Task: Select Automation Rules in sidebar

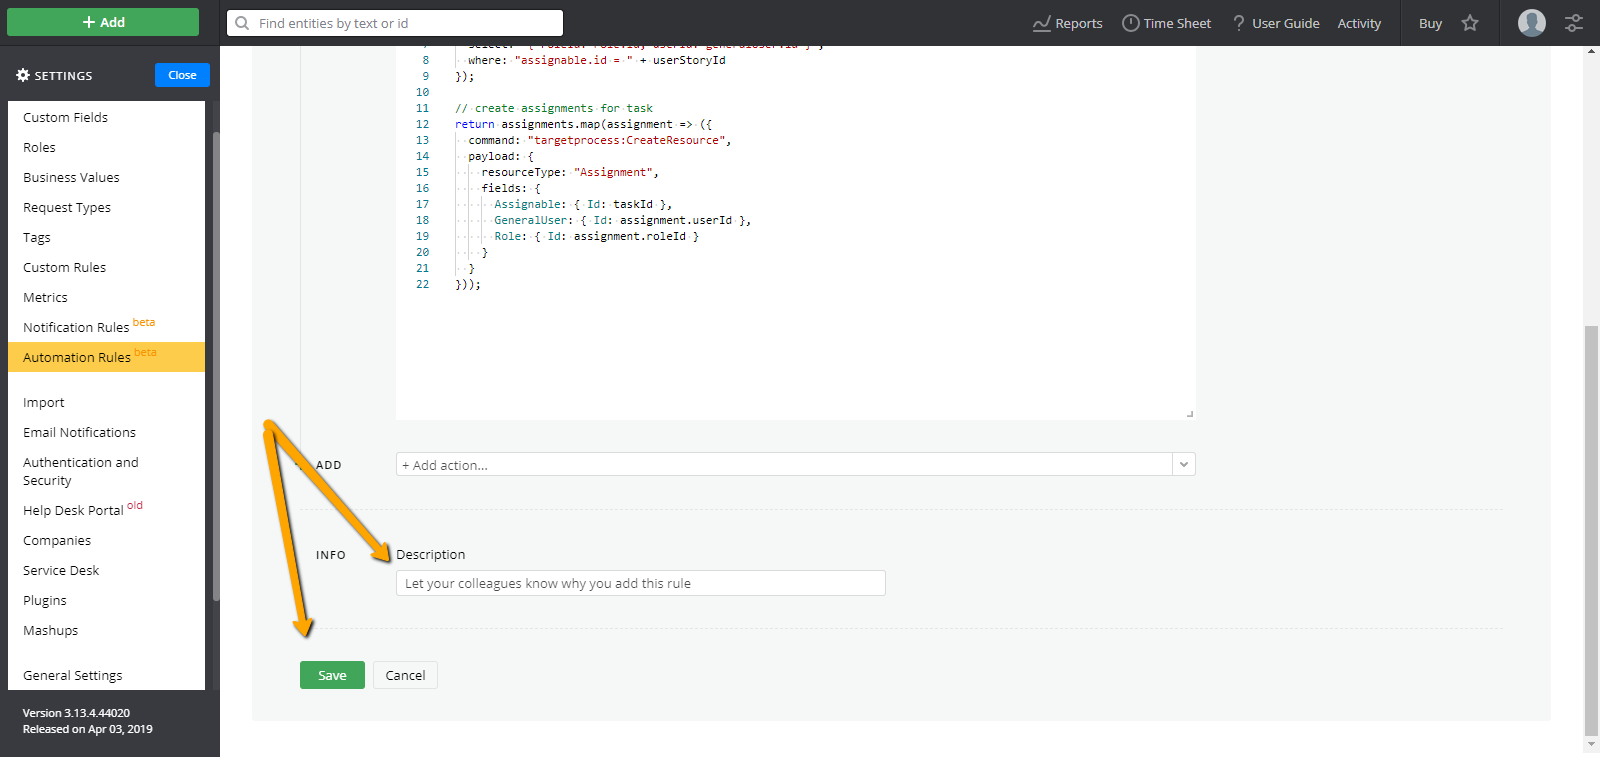Action: click(x=106, y=357)
